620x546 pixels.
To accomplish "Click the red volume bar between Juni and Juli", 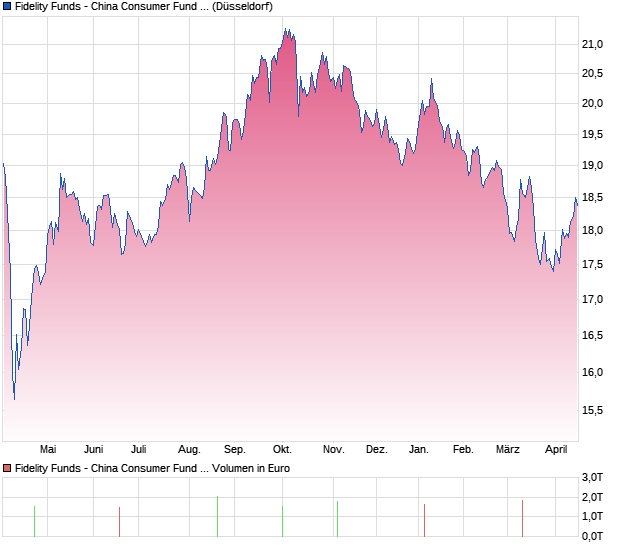I will point(119,522).
